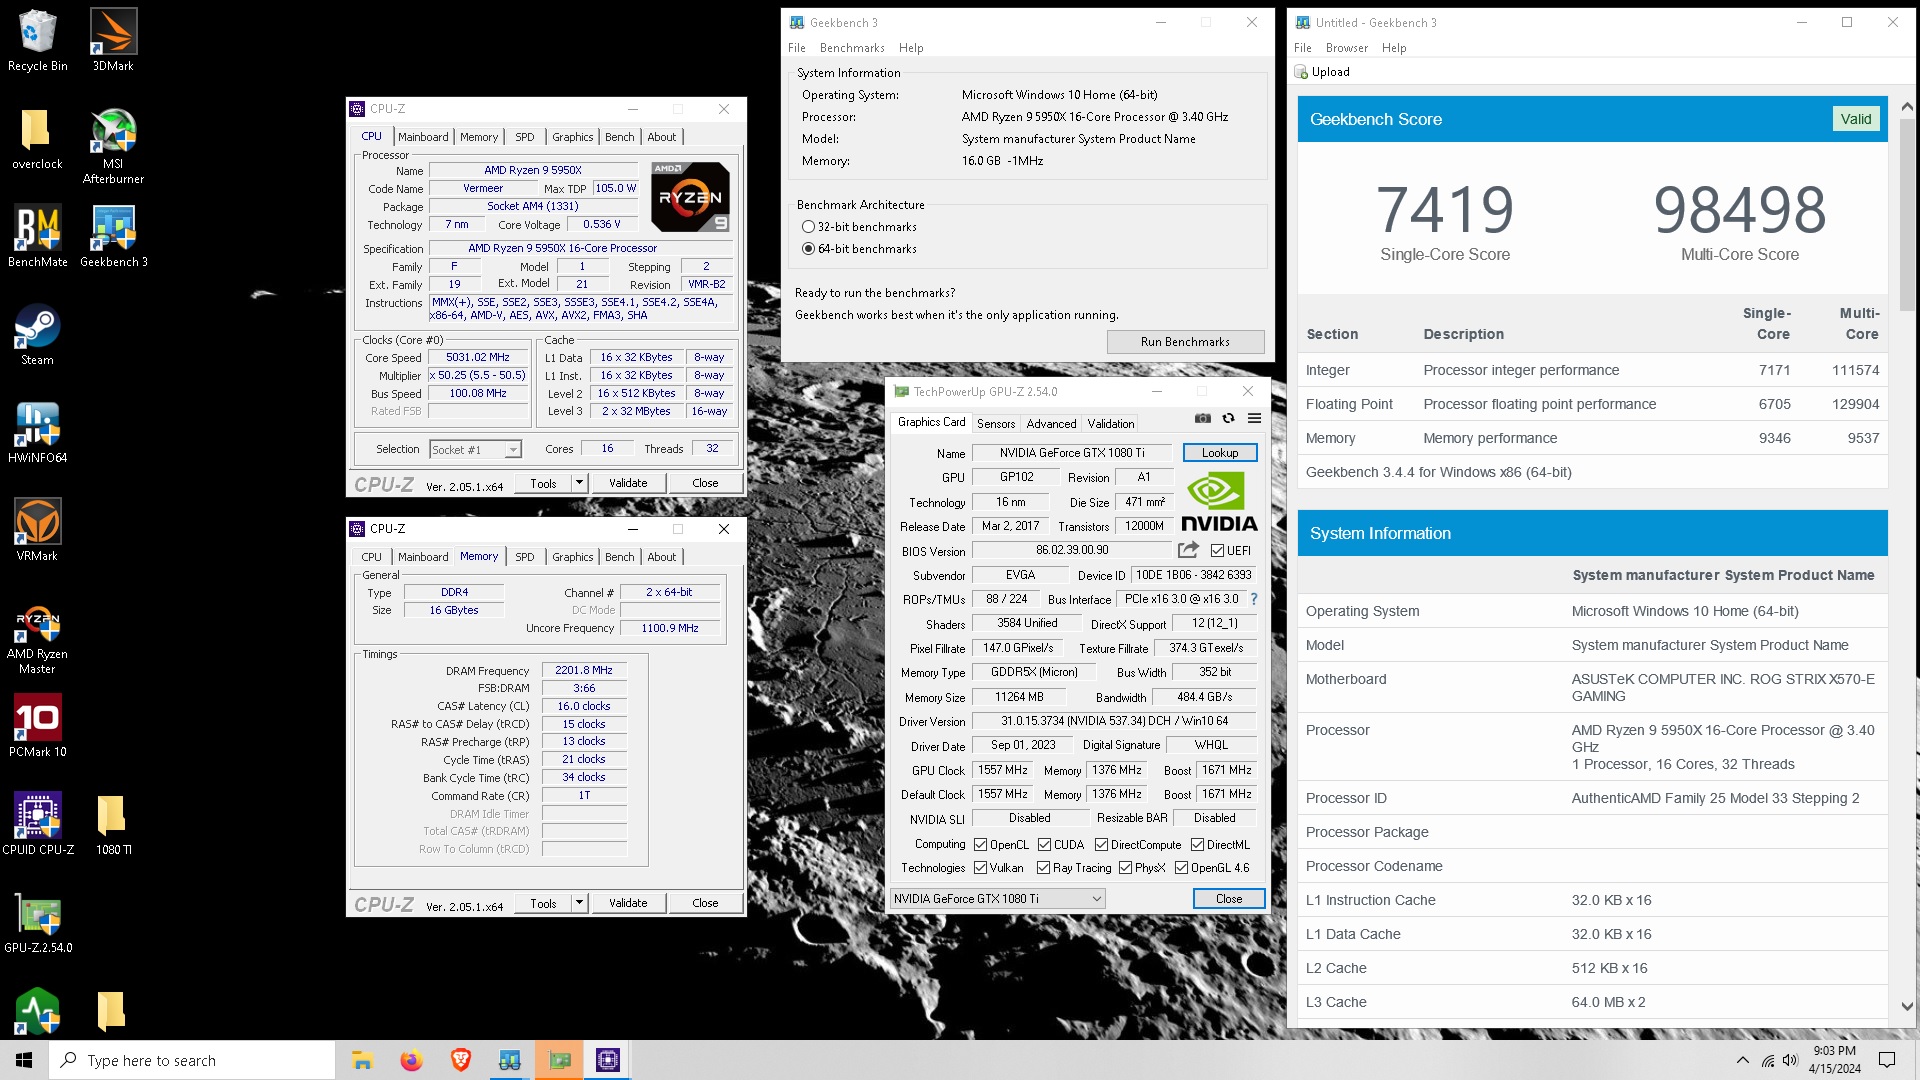1920x1080 pixels.
Task: Click the taskbar clock showing 9:03 PM
Action: (1834, 1060)
